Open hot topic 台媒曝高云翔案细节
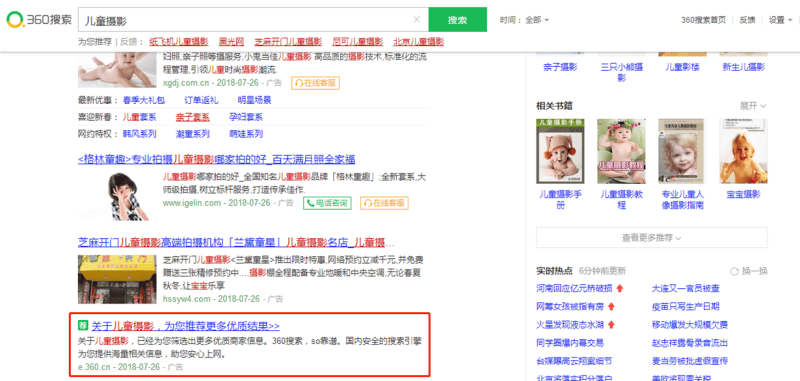This screenshot has height=381, width=800. pyautogui.click(x=574, y=361)
